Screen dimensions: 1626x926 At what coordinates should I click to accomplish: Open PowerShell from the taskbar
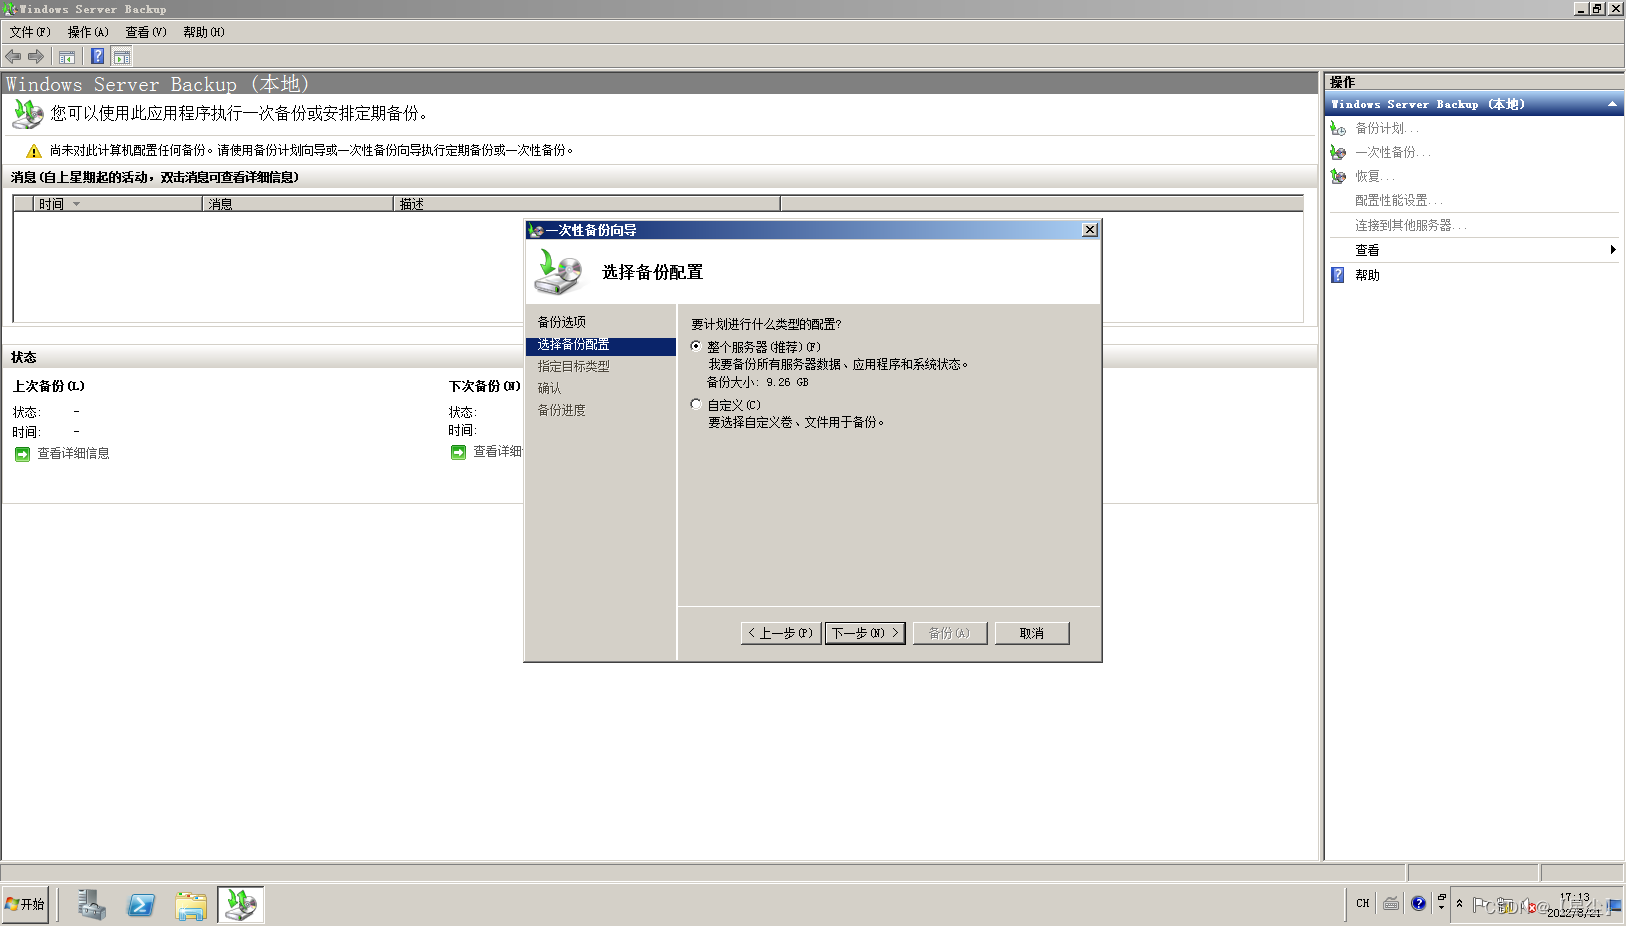pyautogui.click(x=141, y=905)
